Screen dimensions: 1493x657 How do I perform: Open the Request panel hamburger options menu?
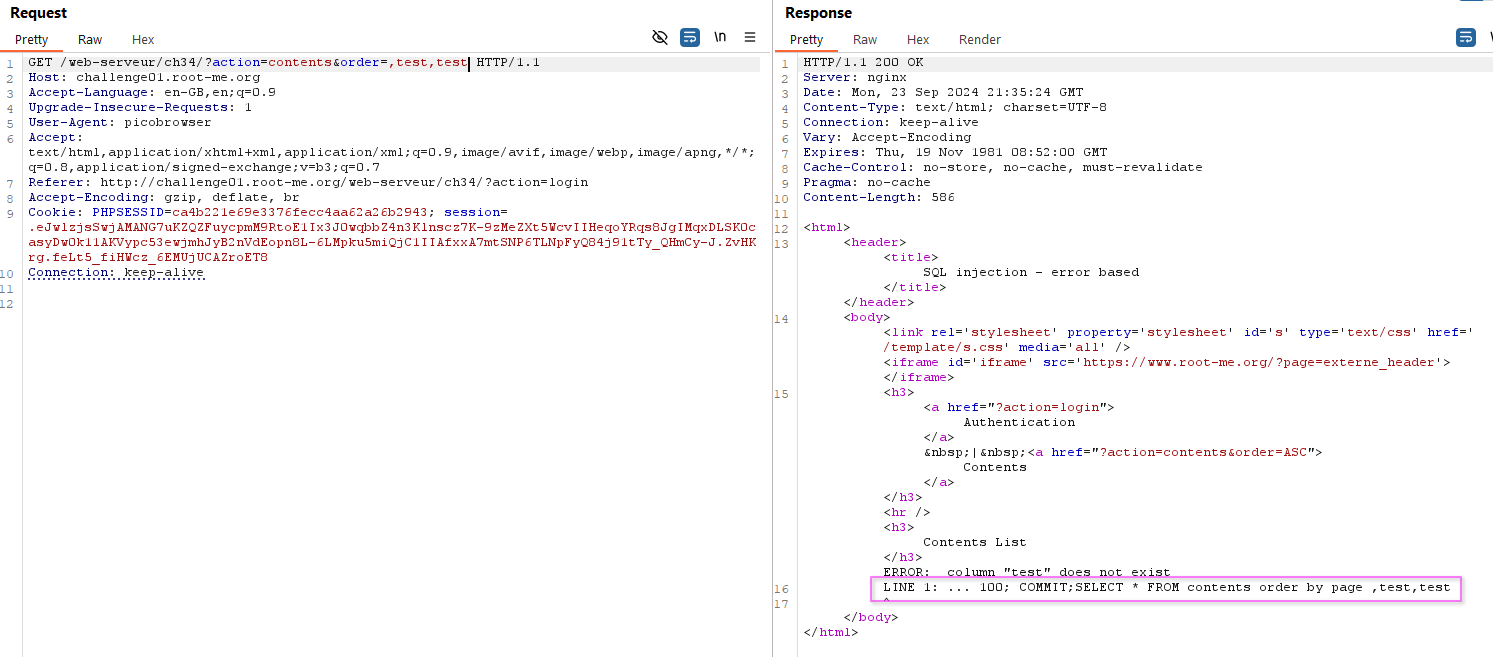[750, 38]
